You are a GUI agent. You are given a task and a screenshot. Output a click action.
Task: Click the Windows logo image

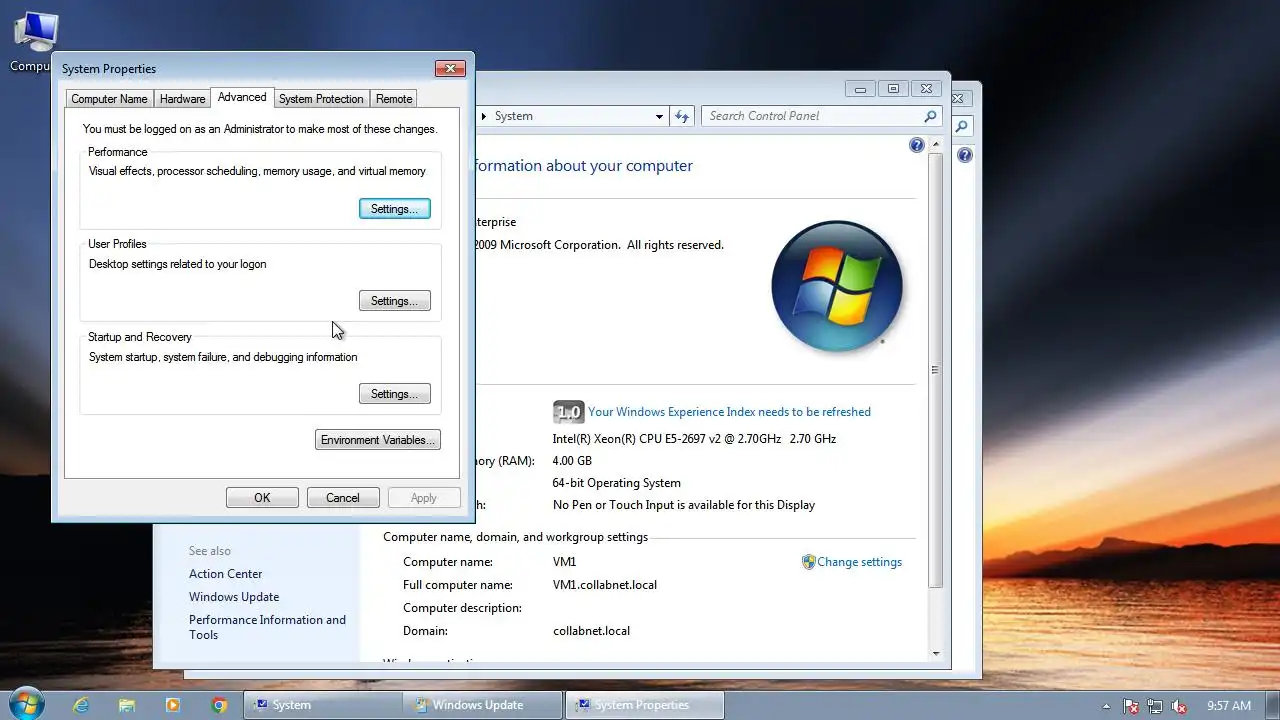pyautogui.click(x=837, y=287)
